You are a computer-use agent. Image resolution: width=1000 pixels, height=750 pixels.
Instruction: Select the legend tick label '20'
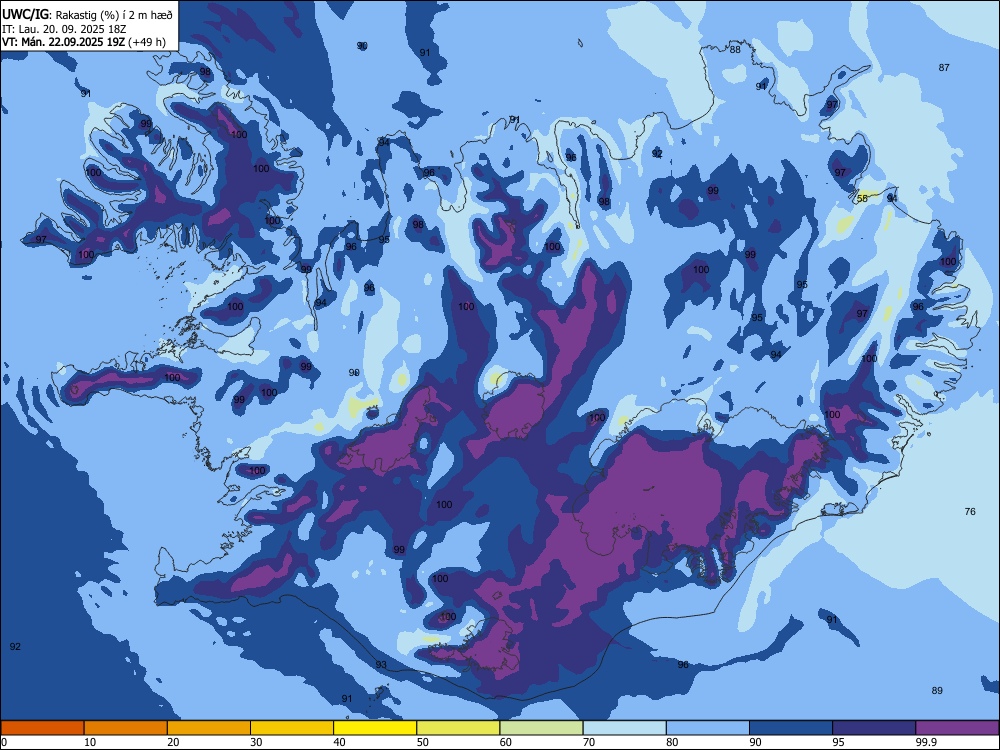tap(173, 742)
